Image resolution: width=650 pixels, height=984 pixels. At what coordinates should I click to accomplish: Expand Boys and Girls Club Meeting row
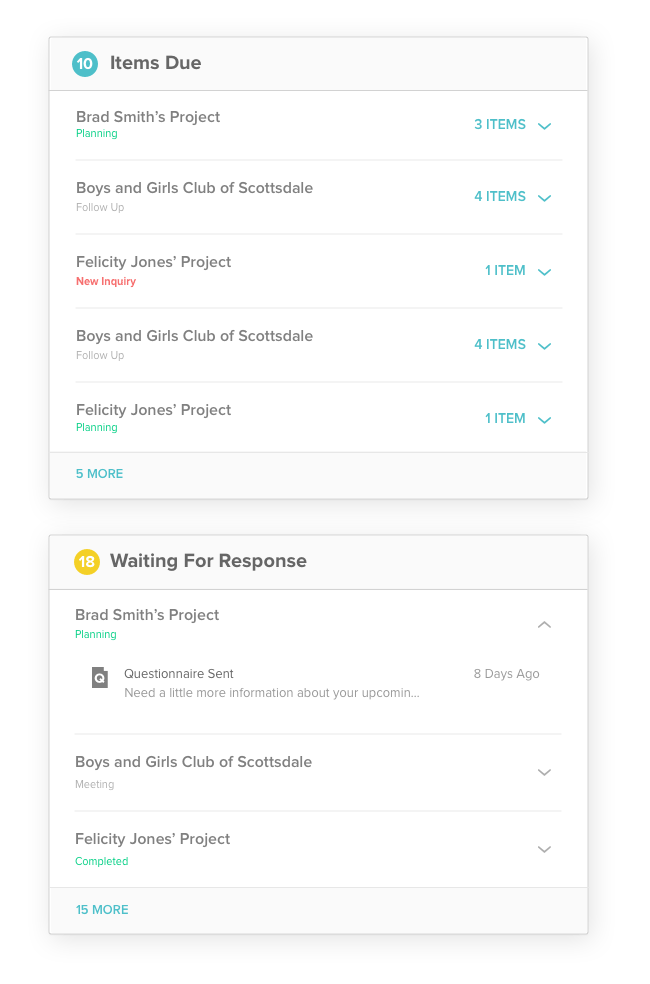tap(545, 772)
